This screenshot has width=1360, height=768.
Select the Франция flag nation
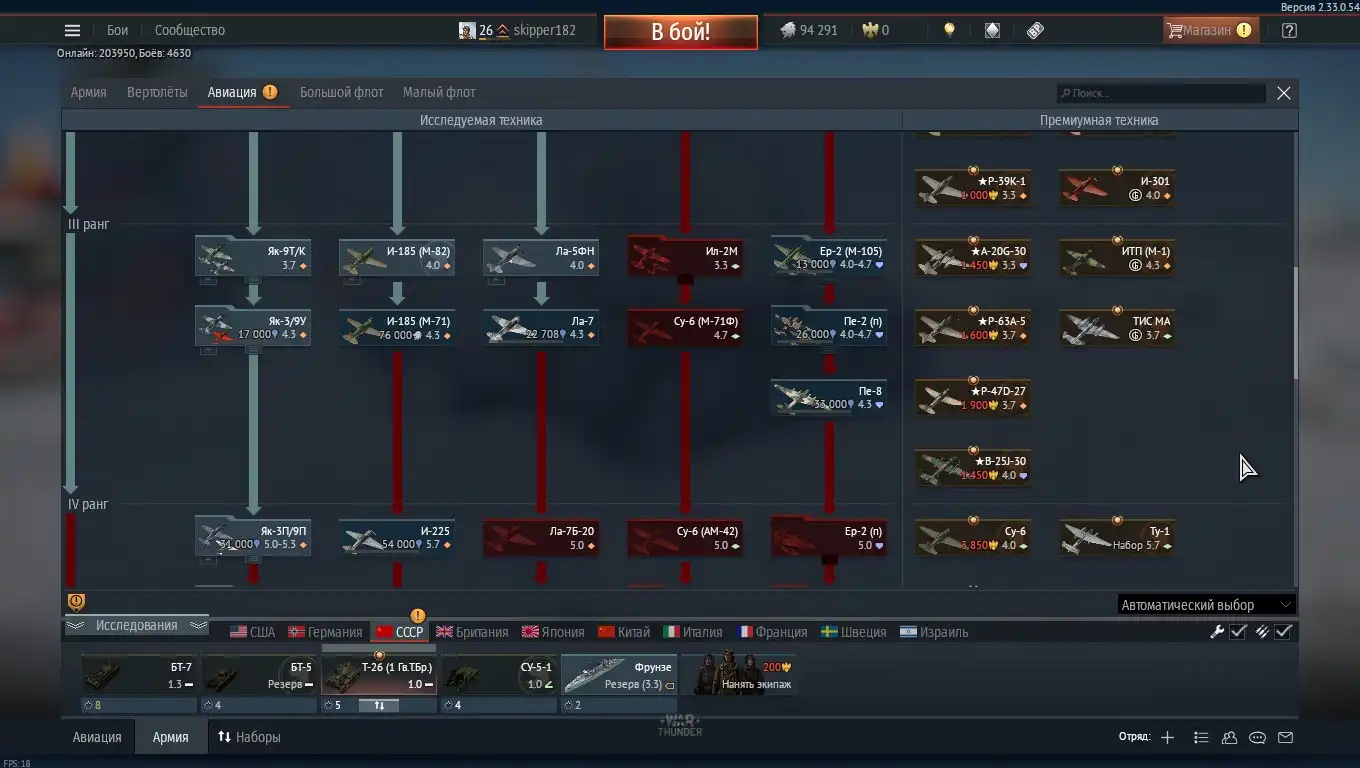772,632
